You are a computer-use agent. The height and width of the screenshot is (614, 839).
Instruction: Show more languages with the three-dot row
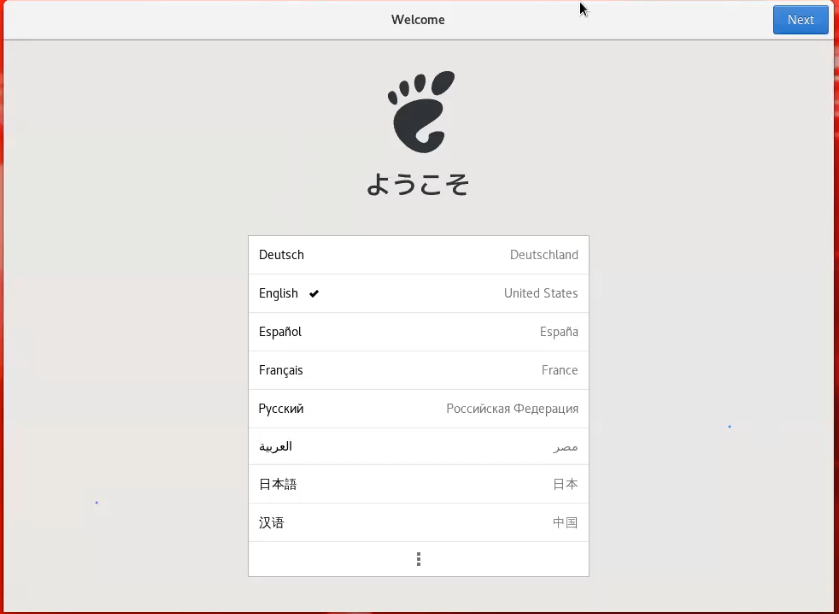pos(418,559)
